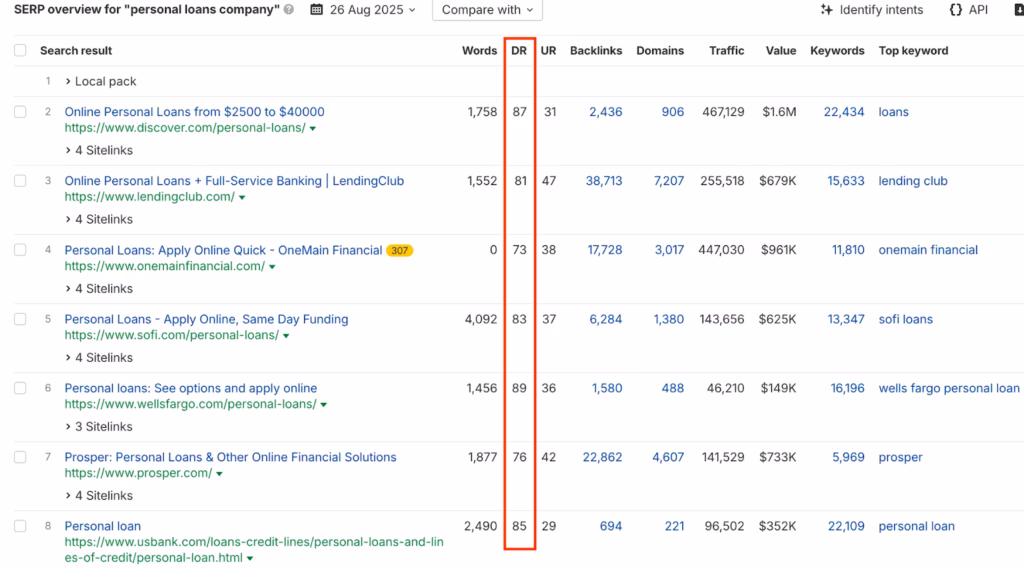Click the 307 redirect badge on OneMain result
The width and height of the screenshot is (1024, 570).
[x=400, y=250]
